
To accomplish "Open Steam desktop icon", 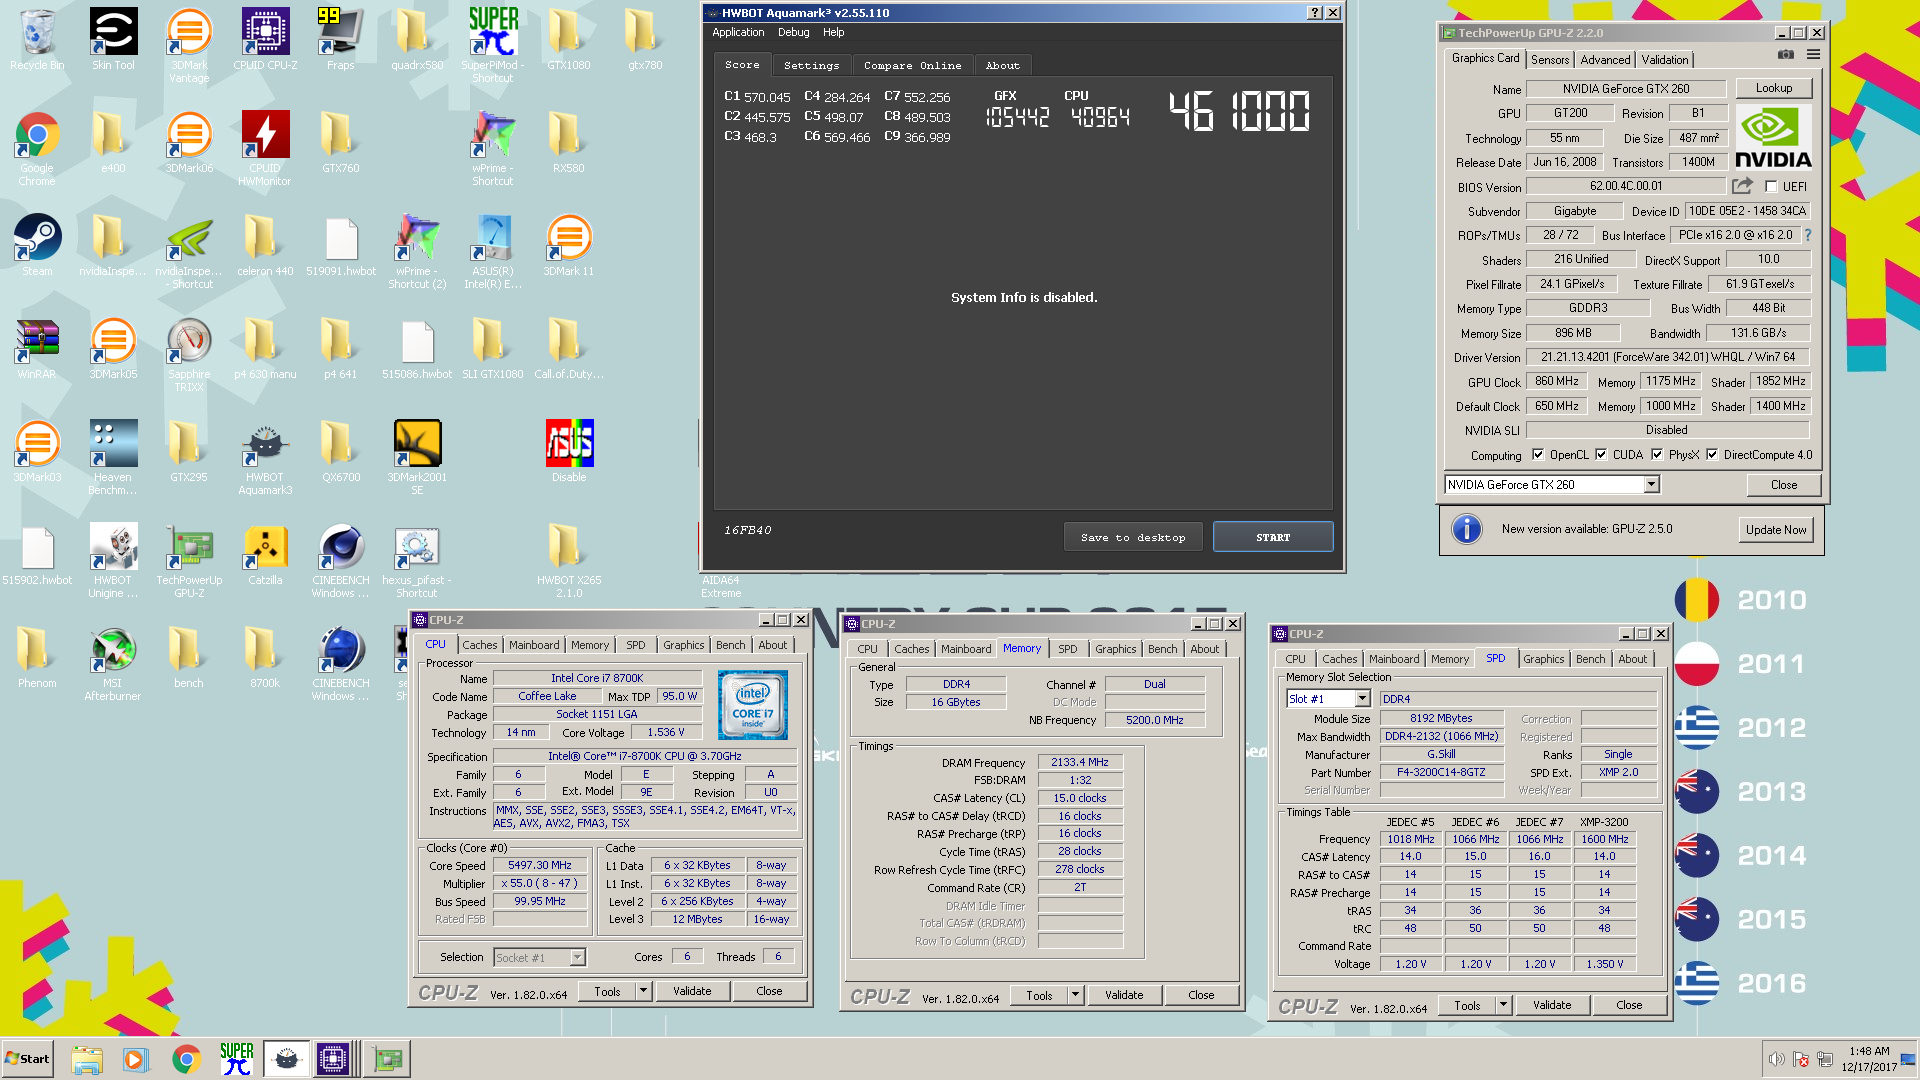I will click(x=37, y=244).
